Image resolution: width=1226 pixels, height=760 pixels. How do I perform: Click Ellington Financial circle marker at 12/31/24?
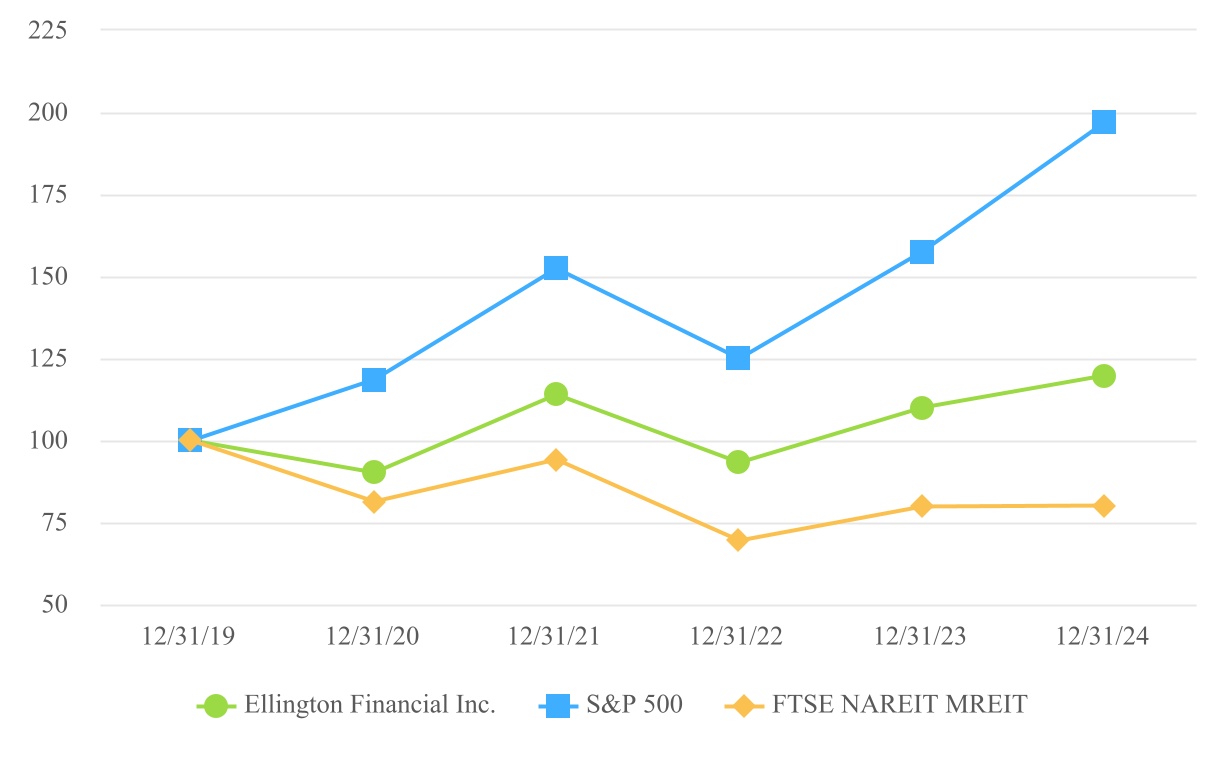point(1104,376)
